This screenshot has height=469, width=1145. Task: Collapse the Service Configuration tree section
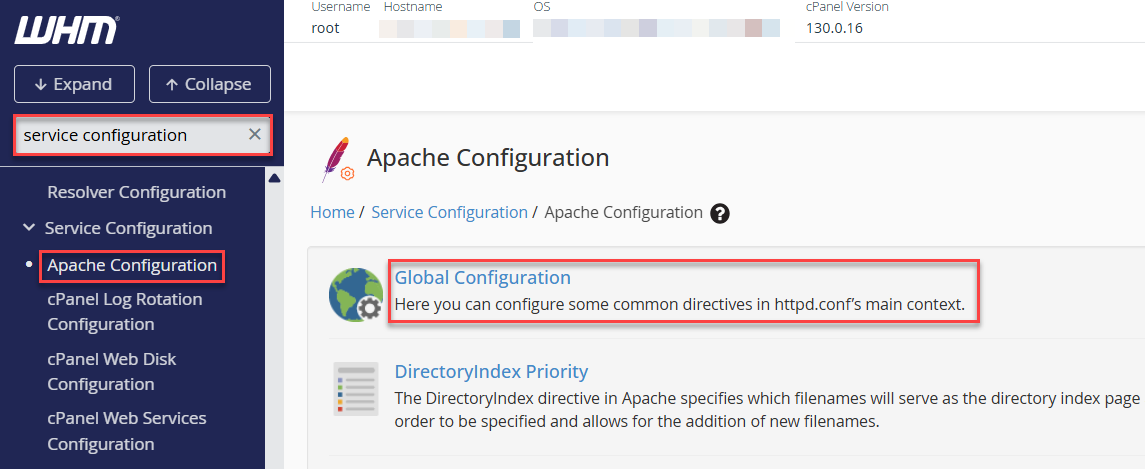point(28,228)
